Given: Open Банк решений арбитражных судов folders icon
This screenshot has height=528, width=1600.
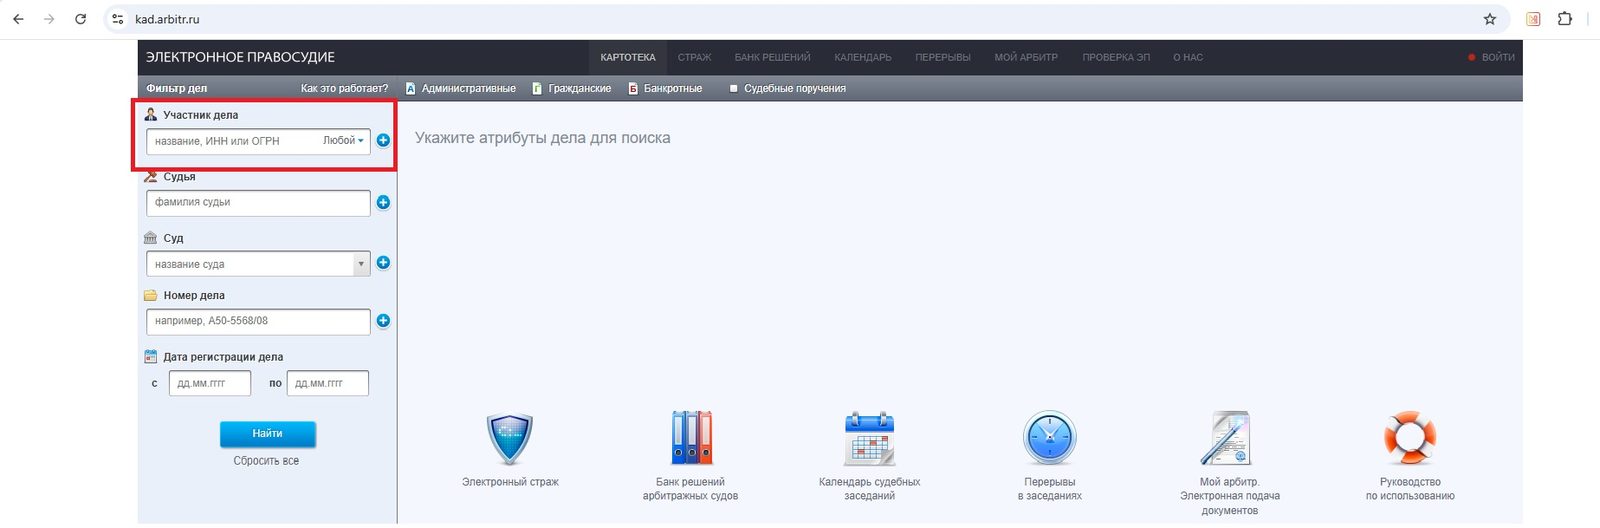Looking at the screenshot, I should tap(691, 438).
